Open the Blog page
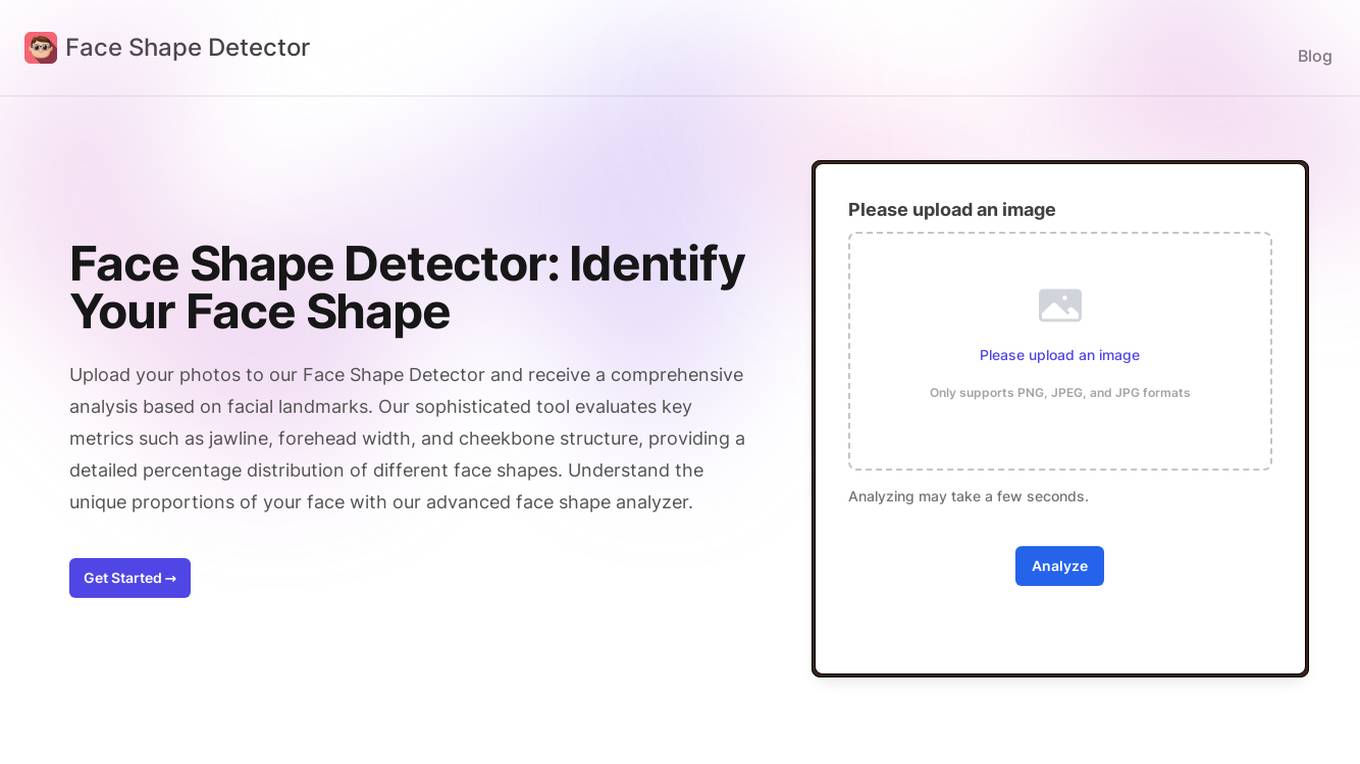 click(1314, 56)
